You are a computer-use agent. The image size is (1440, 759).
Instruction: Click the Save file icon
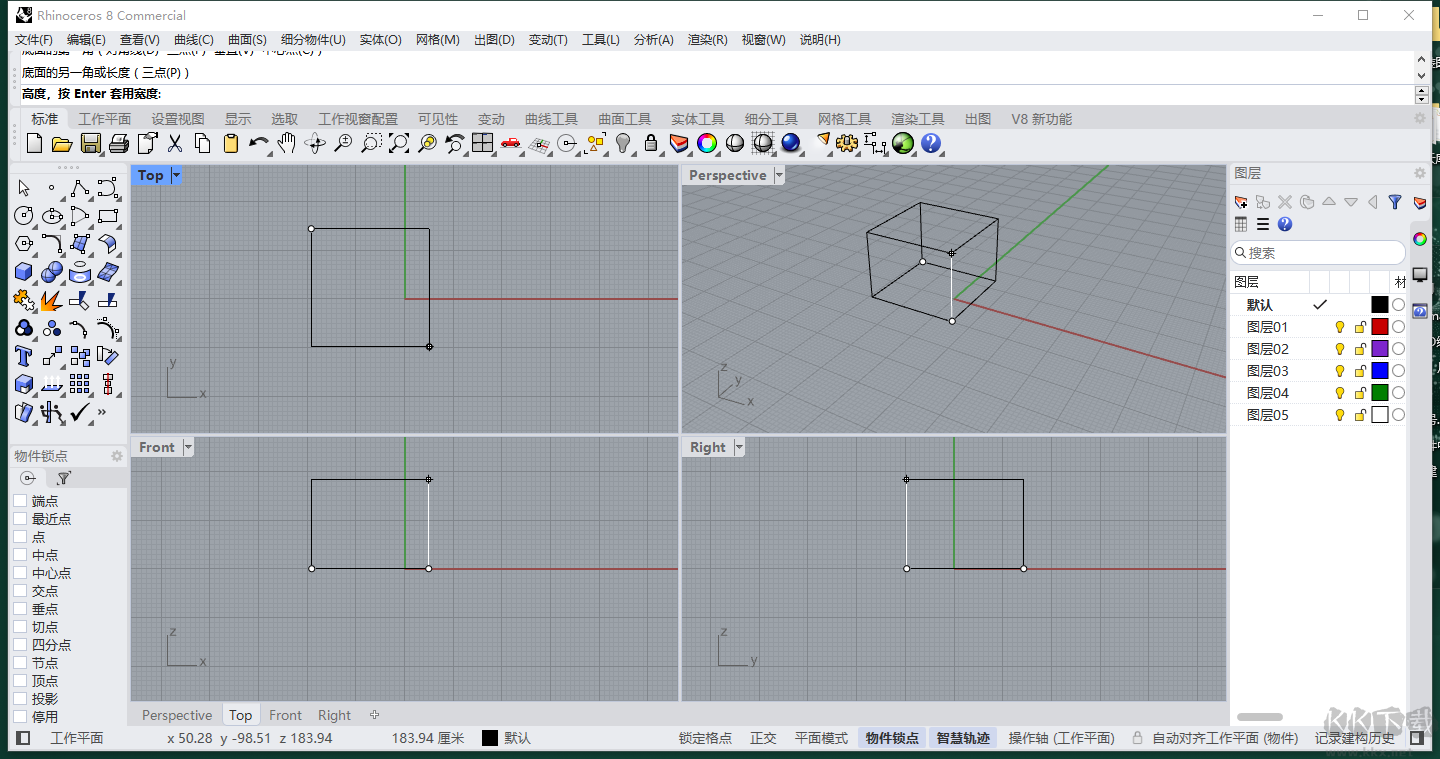92,143
